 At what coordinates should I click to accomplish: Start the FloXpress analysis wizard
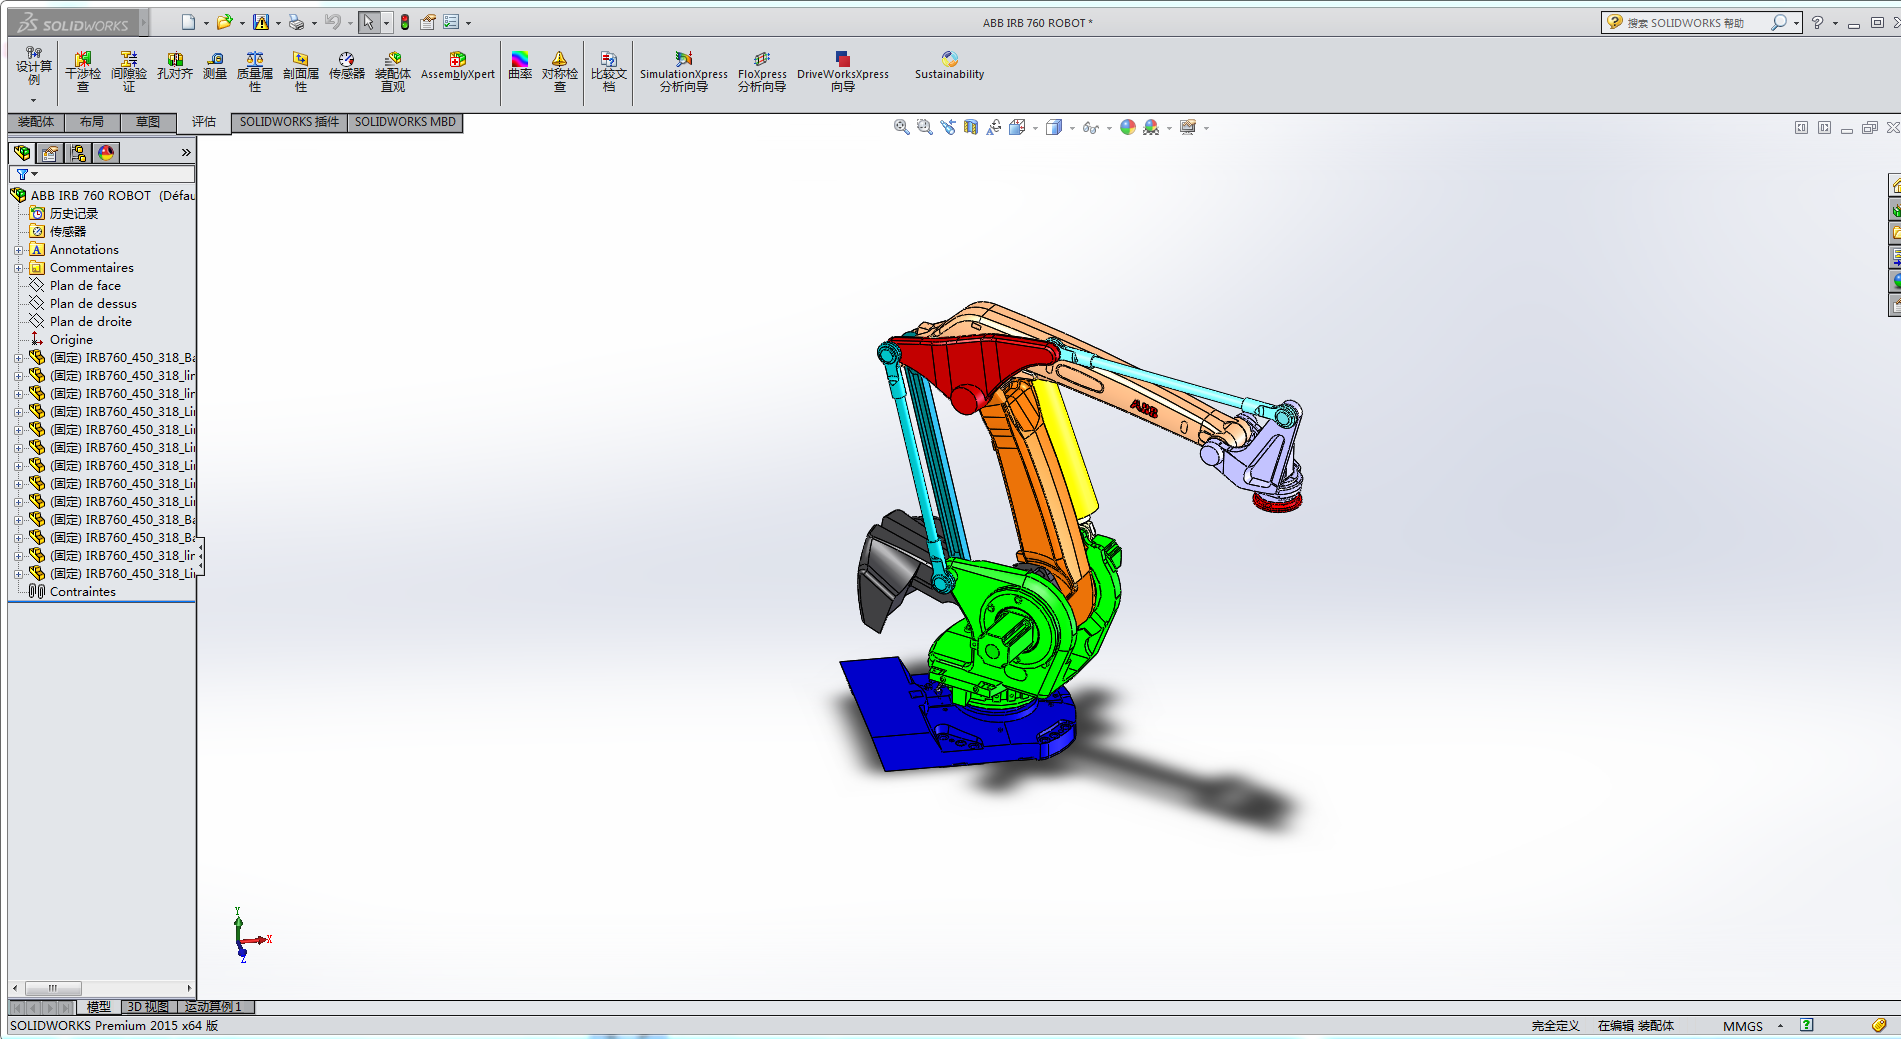point(762,72)
